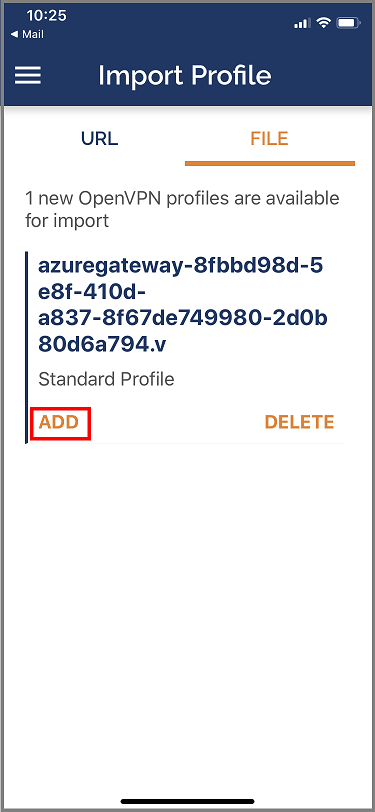Tap the orange underline under FILE
Image resolution: width=375 pixels, height=812 pixels.
[x=270, y=164]
